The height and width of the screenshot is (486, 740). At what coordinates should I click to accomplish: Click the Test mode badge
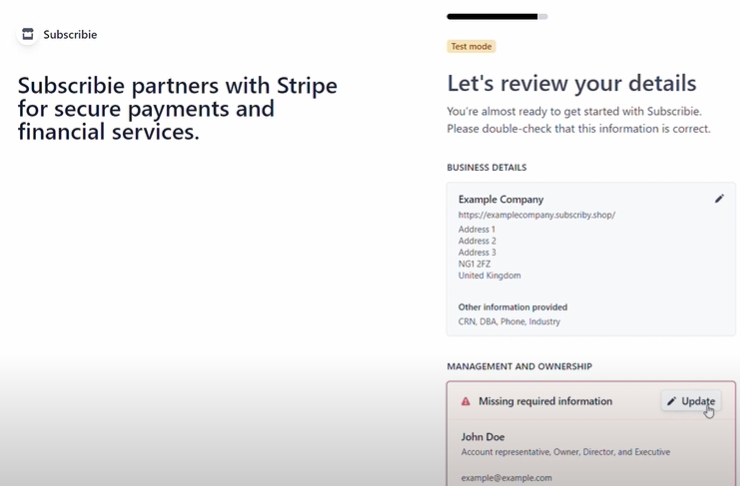point(471,46)
